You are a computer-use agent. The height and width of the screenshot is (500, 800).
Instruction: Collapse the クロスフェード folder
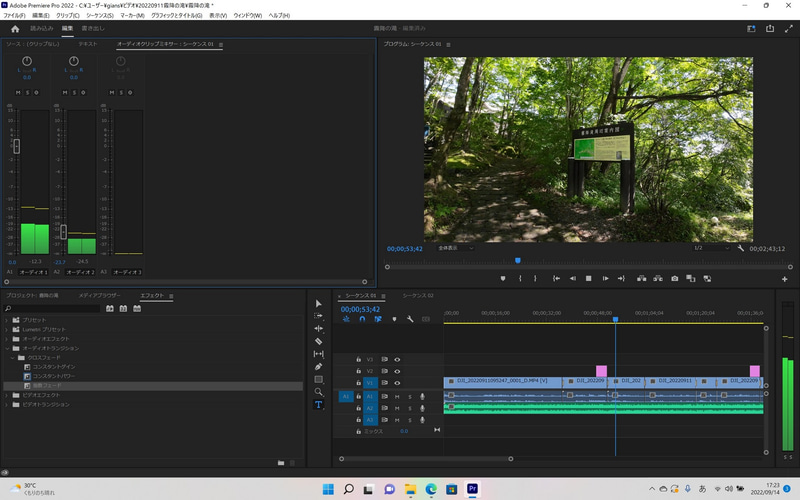tap(14, 357)
